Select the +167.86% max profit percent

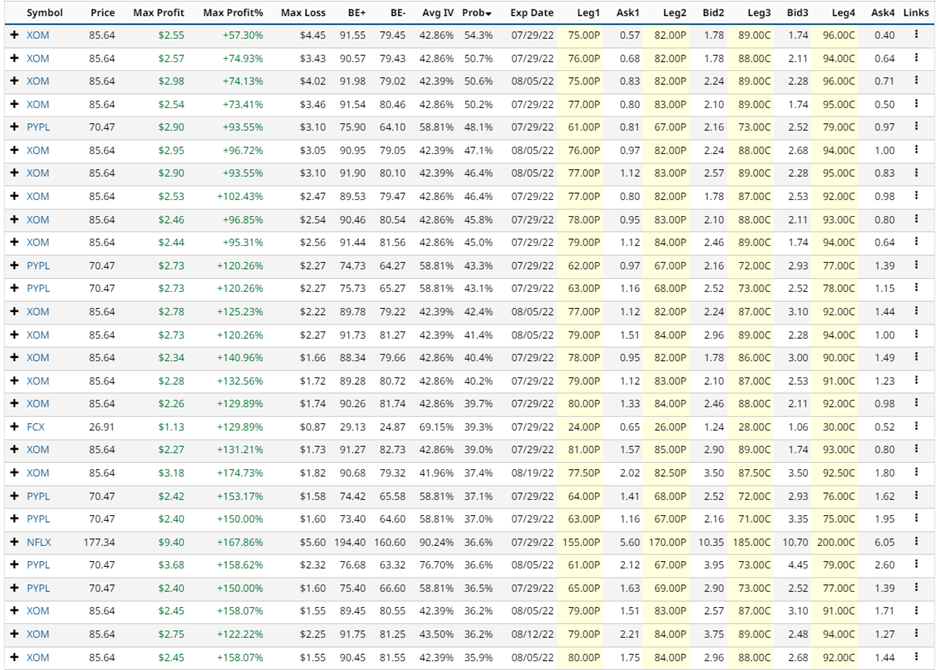click(240, 542)
